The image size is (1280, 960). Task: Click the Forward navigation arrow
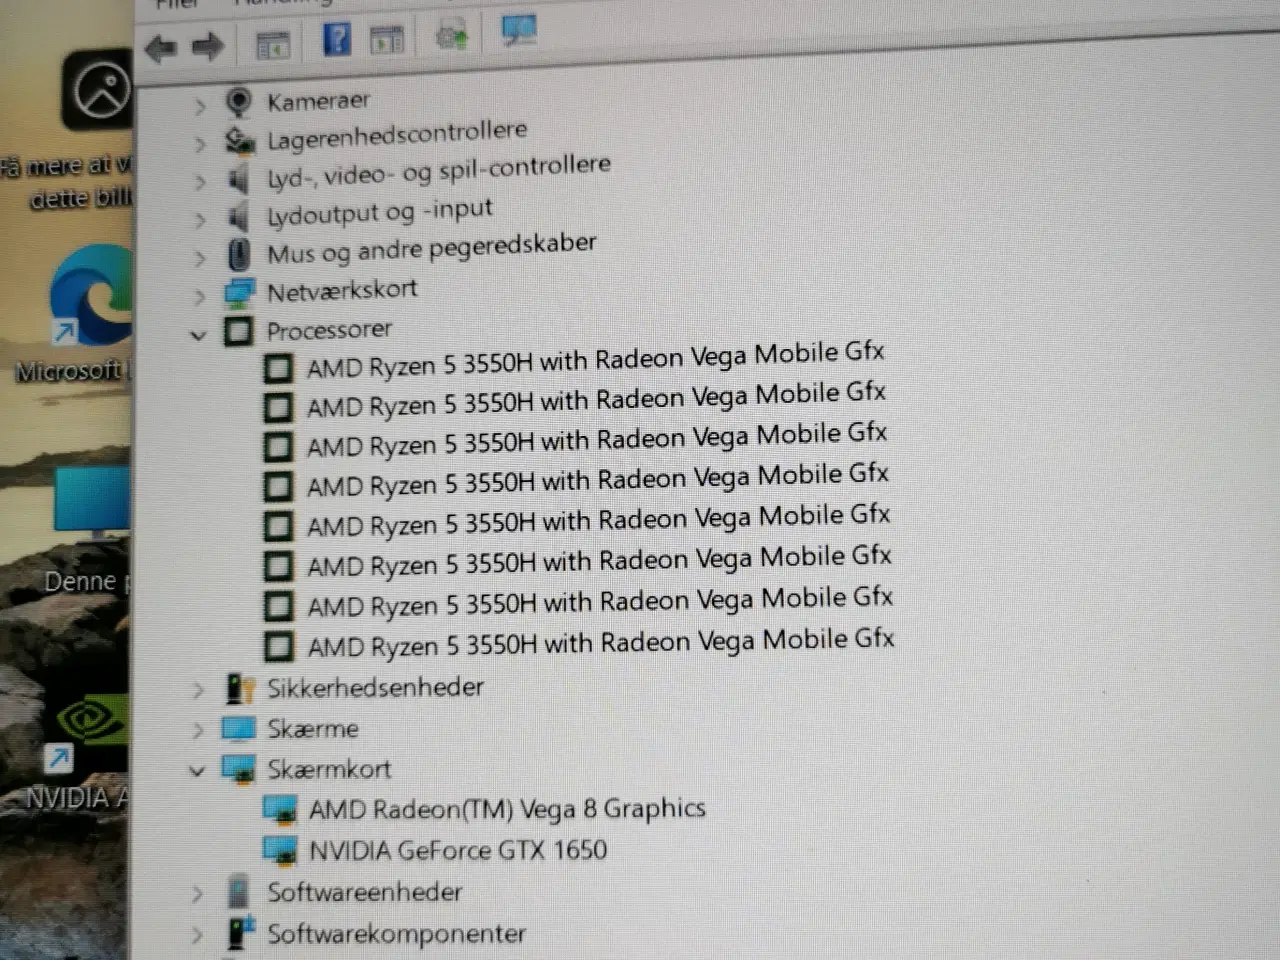tap(207, 46)
